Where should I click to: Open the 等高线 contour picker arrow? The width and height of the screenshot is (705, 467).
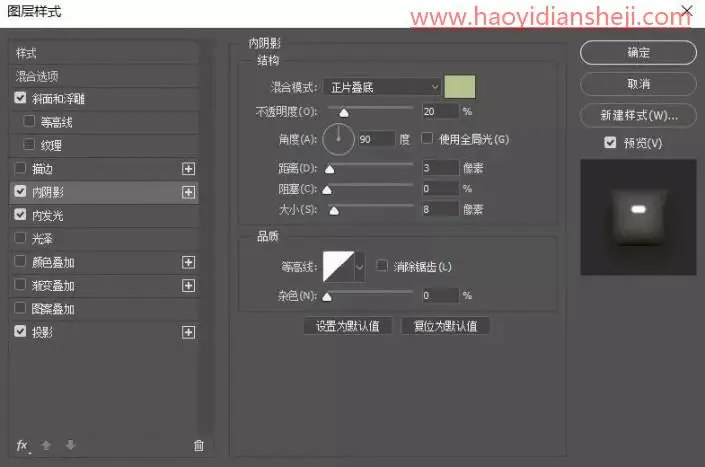(360, 267)
